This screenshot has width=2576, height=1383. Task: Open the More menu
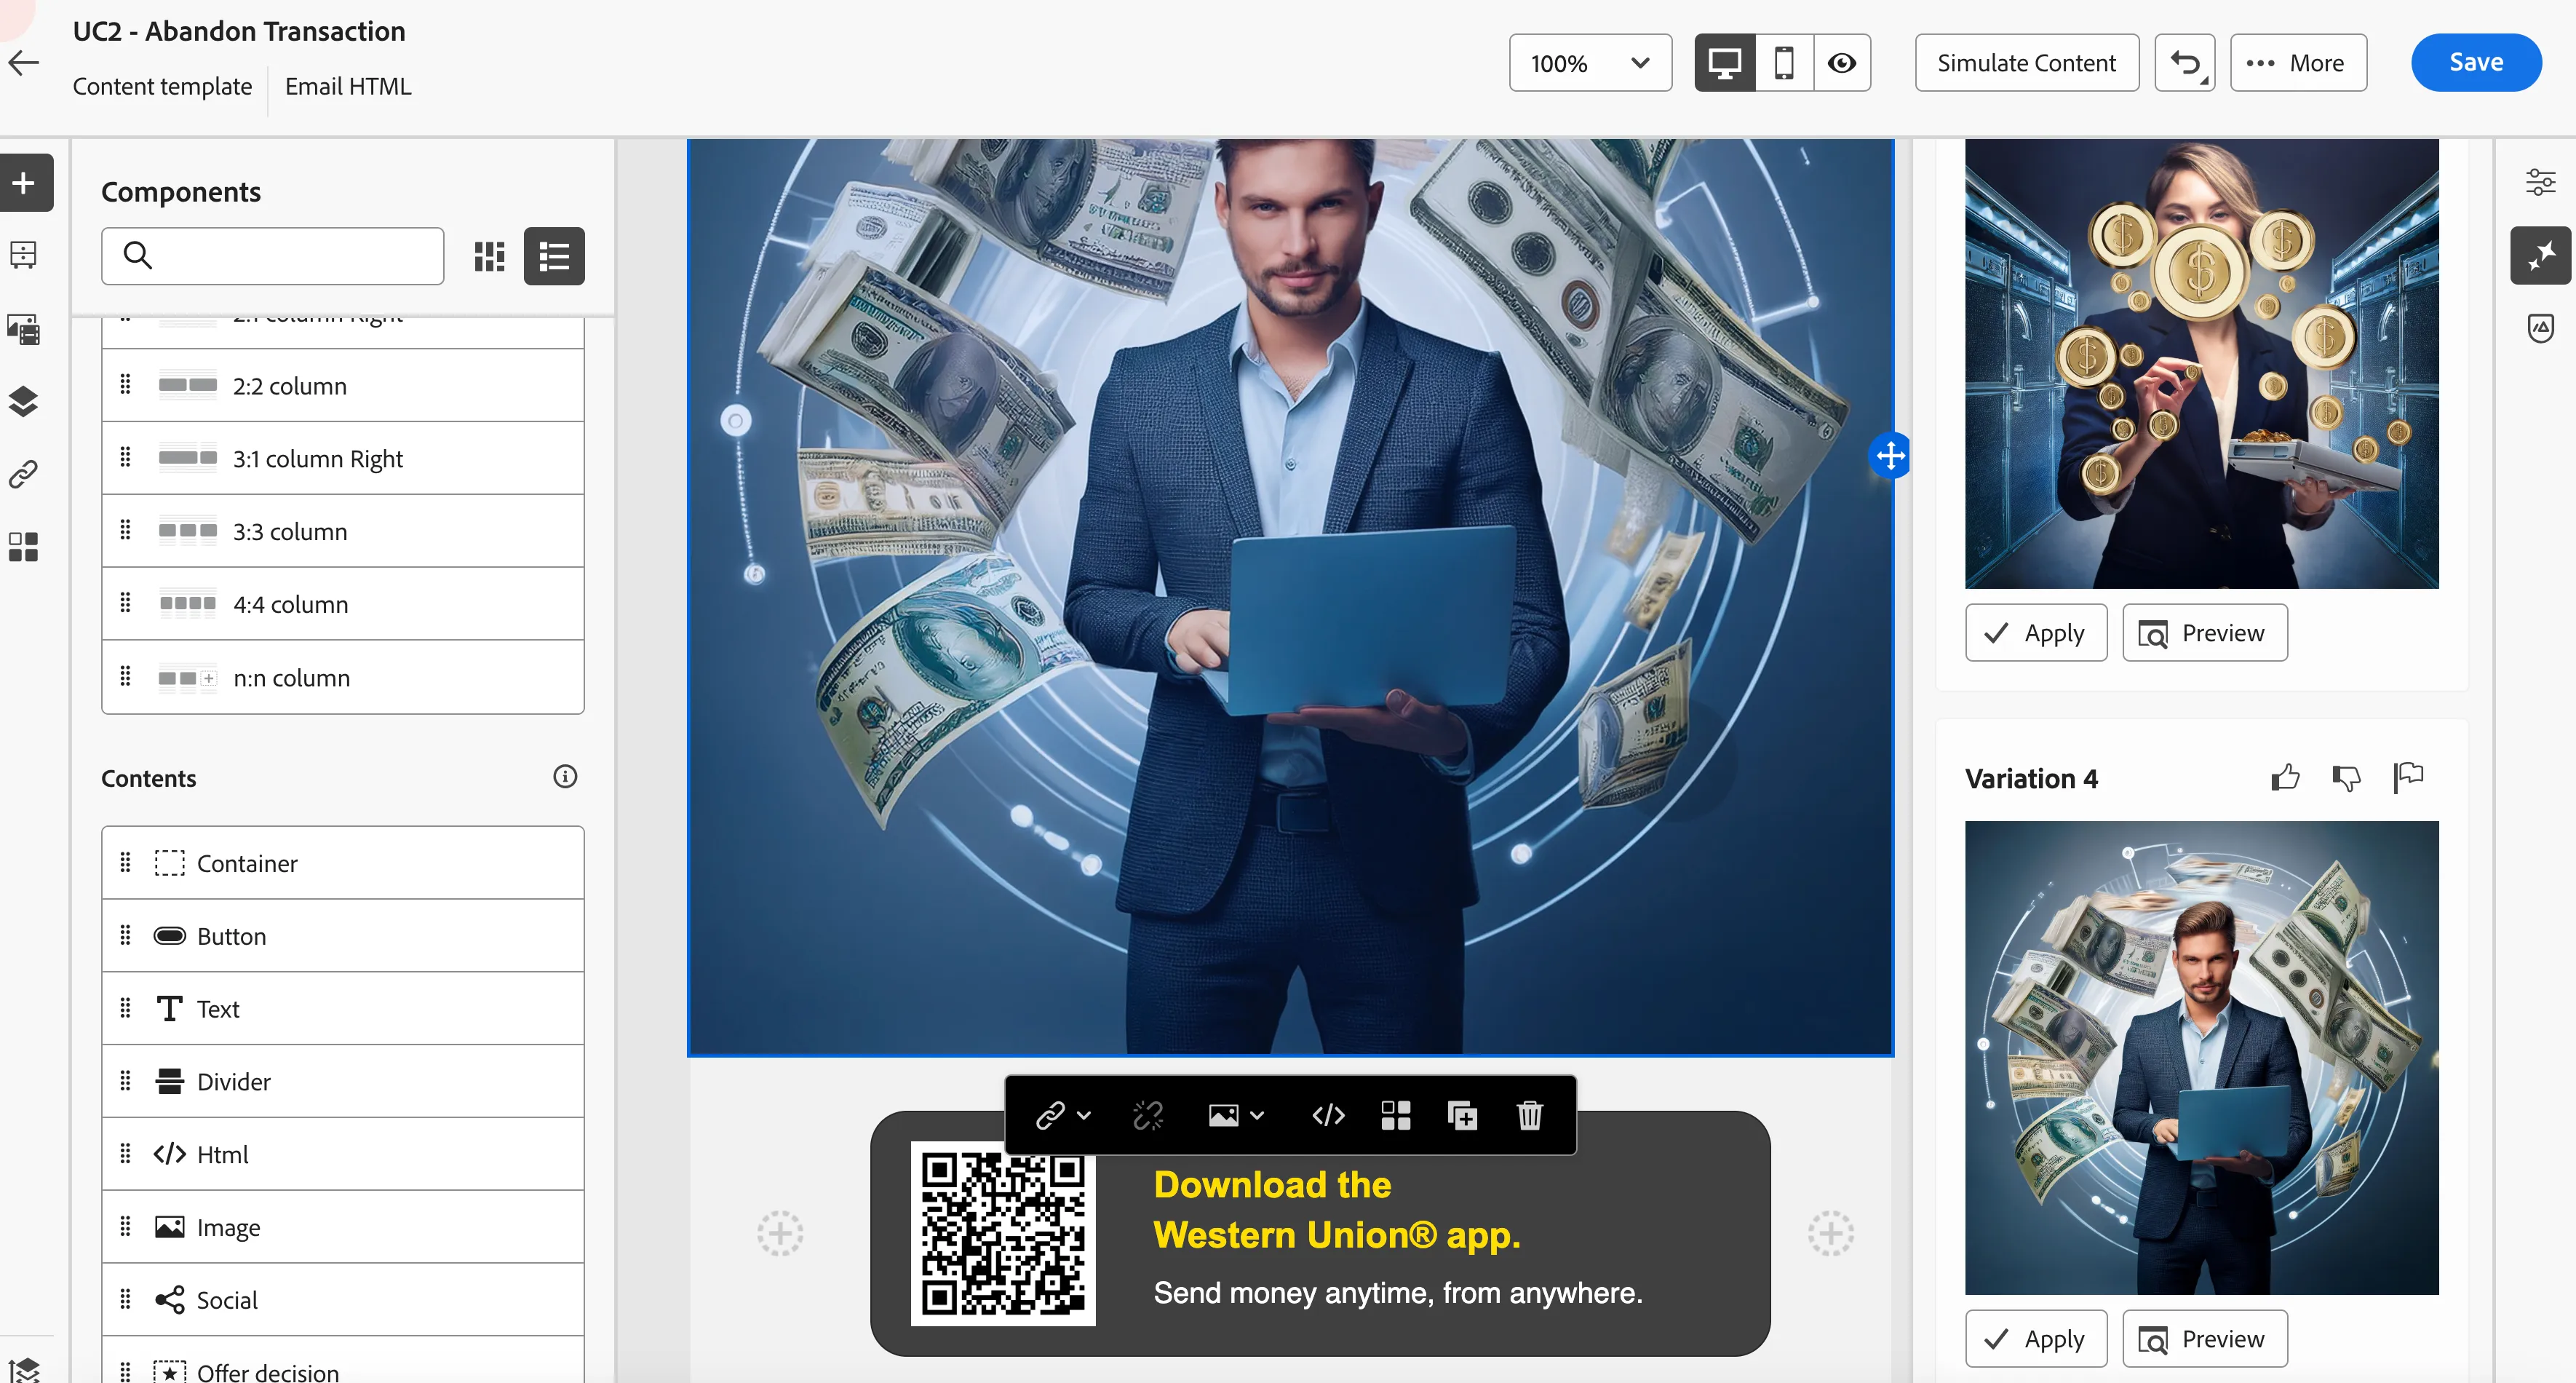(x=2298, y=63)
